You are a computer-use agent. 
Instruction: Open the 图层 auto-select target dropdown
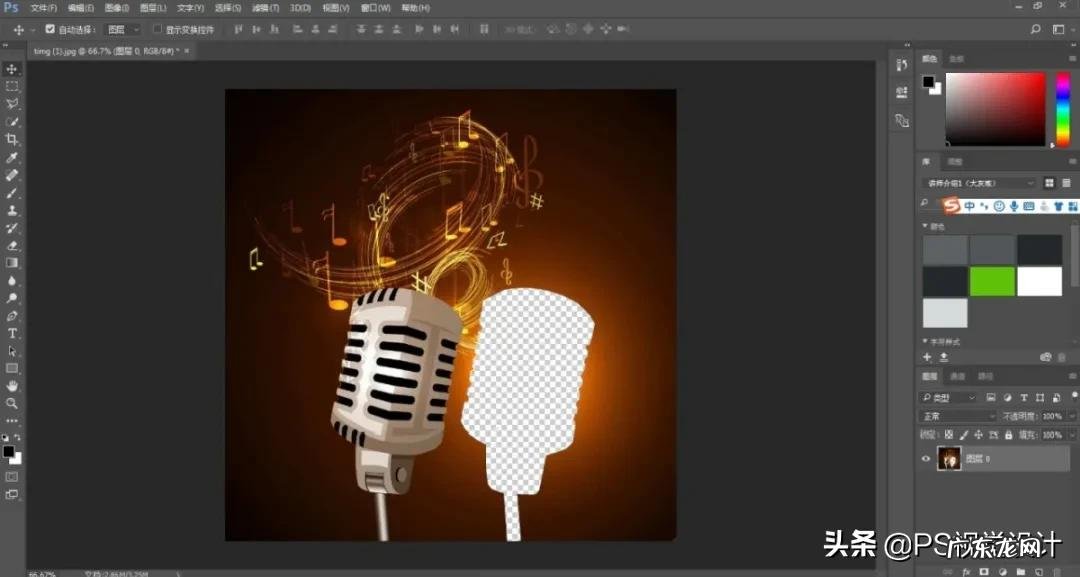click(x=122, y=30)
